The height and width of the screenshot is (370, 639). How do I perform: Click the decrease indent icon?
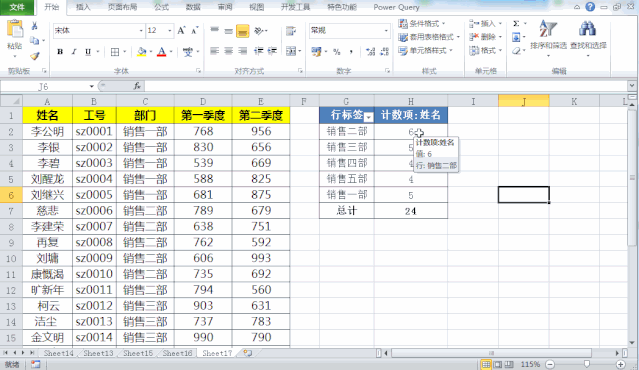point(258,51)
